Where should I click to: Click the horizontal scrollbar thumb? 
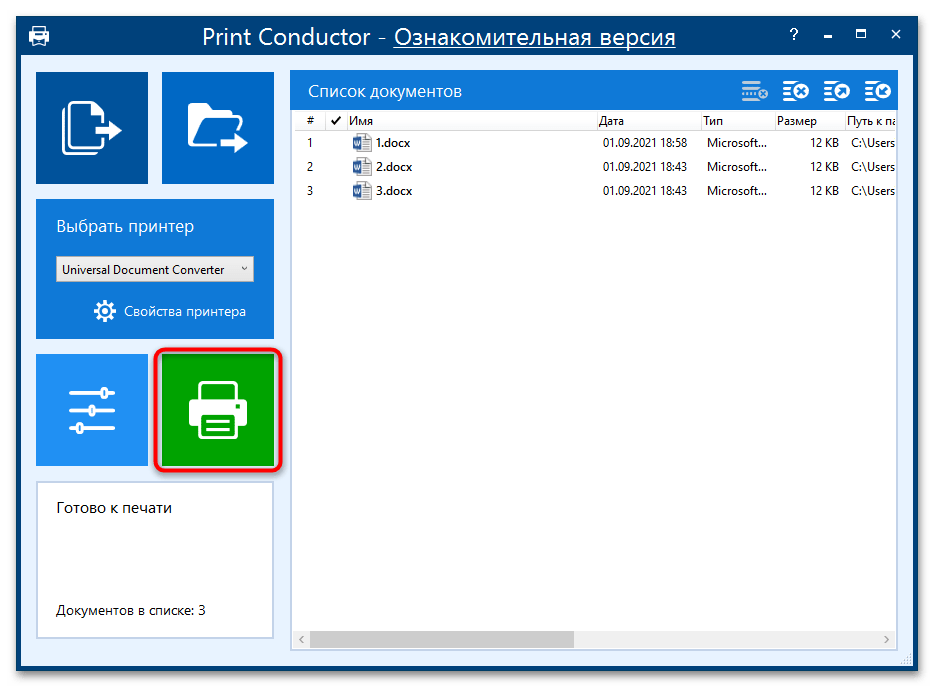442,639
